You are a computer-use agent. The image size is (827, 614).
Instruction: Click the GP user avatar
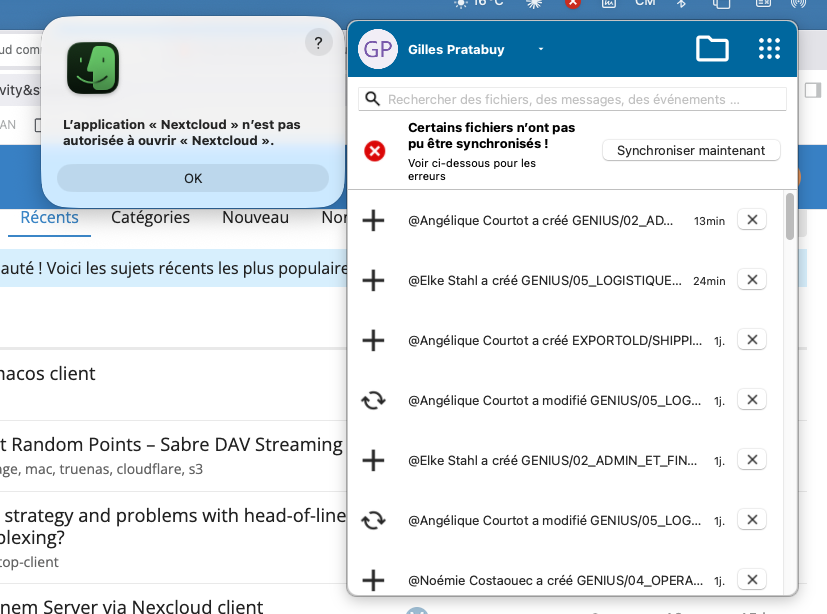378,49
